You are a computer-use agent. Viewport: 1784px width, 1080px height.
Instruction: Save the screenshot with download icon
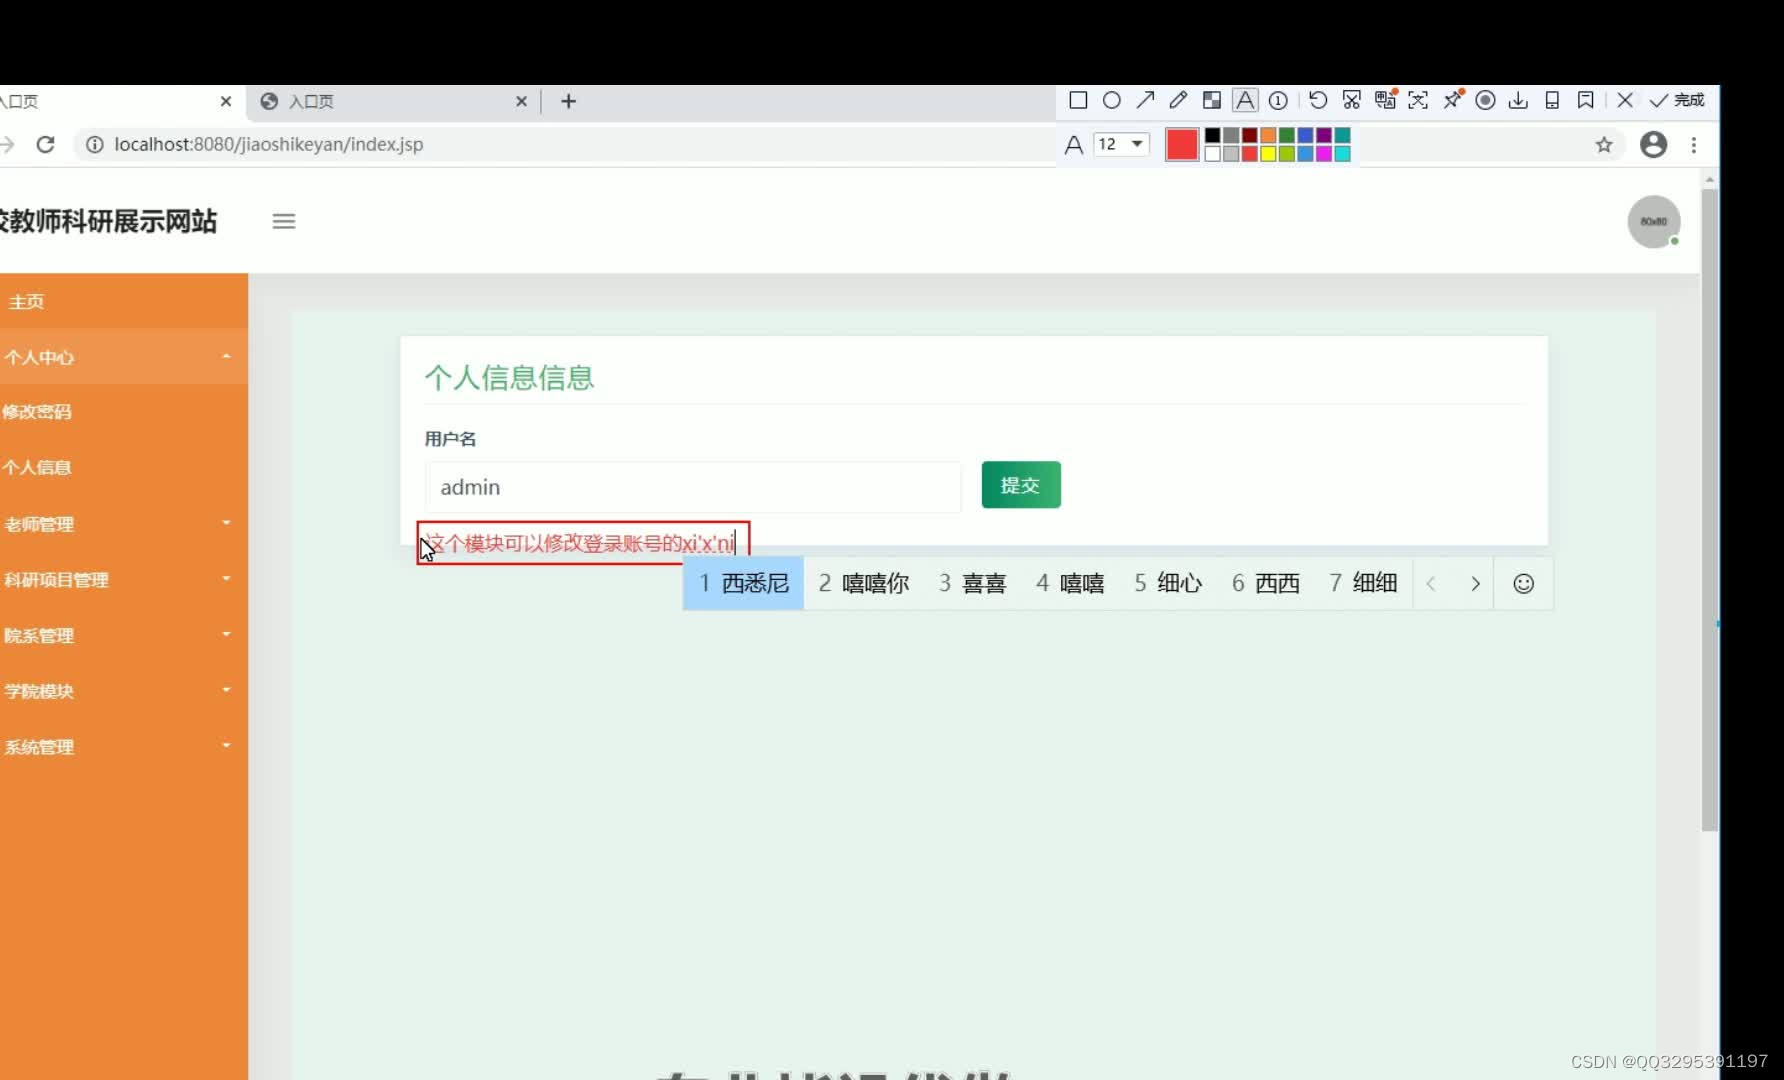click(x=1518, y=100)
